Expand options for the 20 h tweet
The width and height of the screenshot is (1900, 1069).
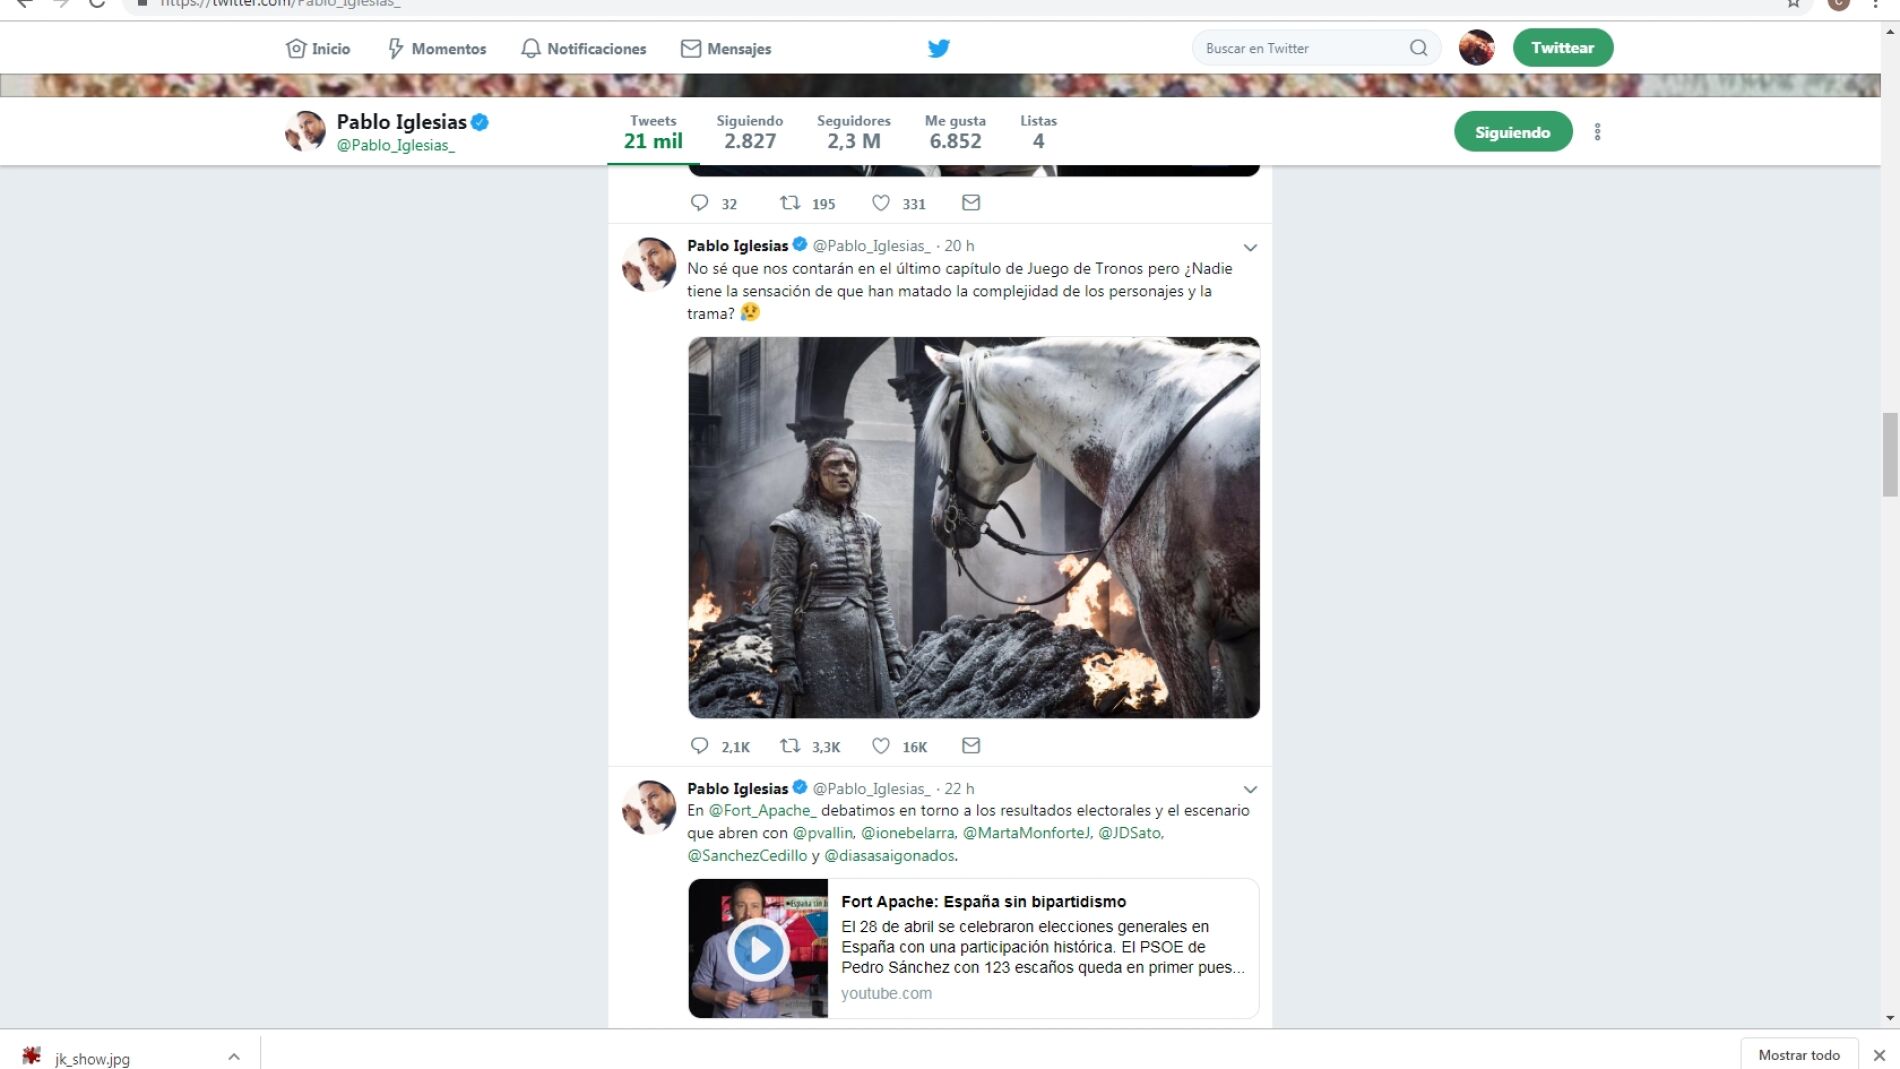click(1250, 247)
